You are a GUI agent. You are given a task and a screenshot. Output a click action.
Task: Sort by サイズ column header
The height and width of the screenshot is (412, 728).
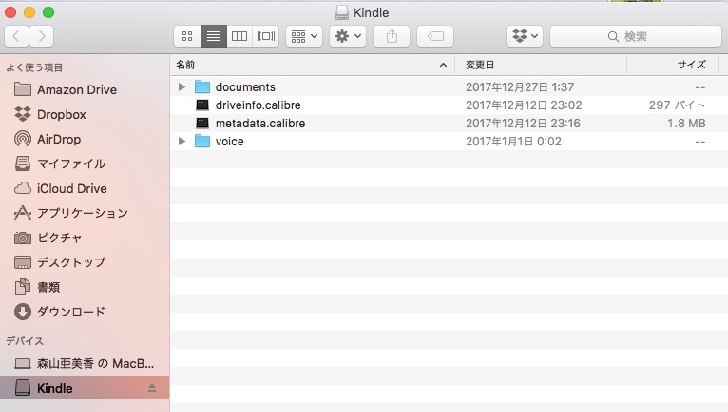672,65
